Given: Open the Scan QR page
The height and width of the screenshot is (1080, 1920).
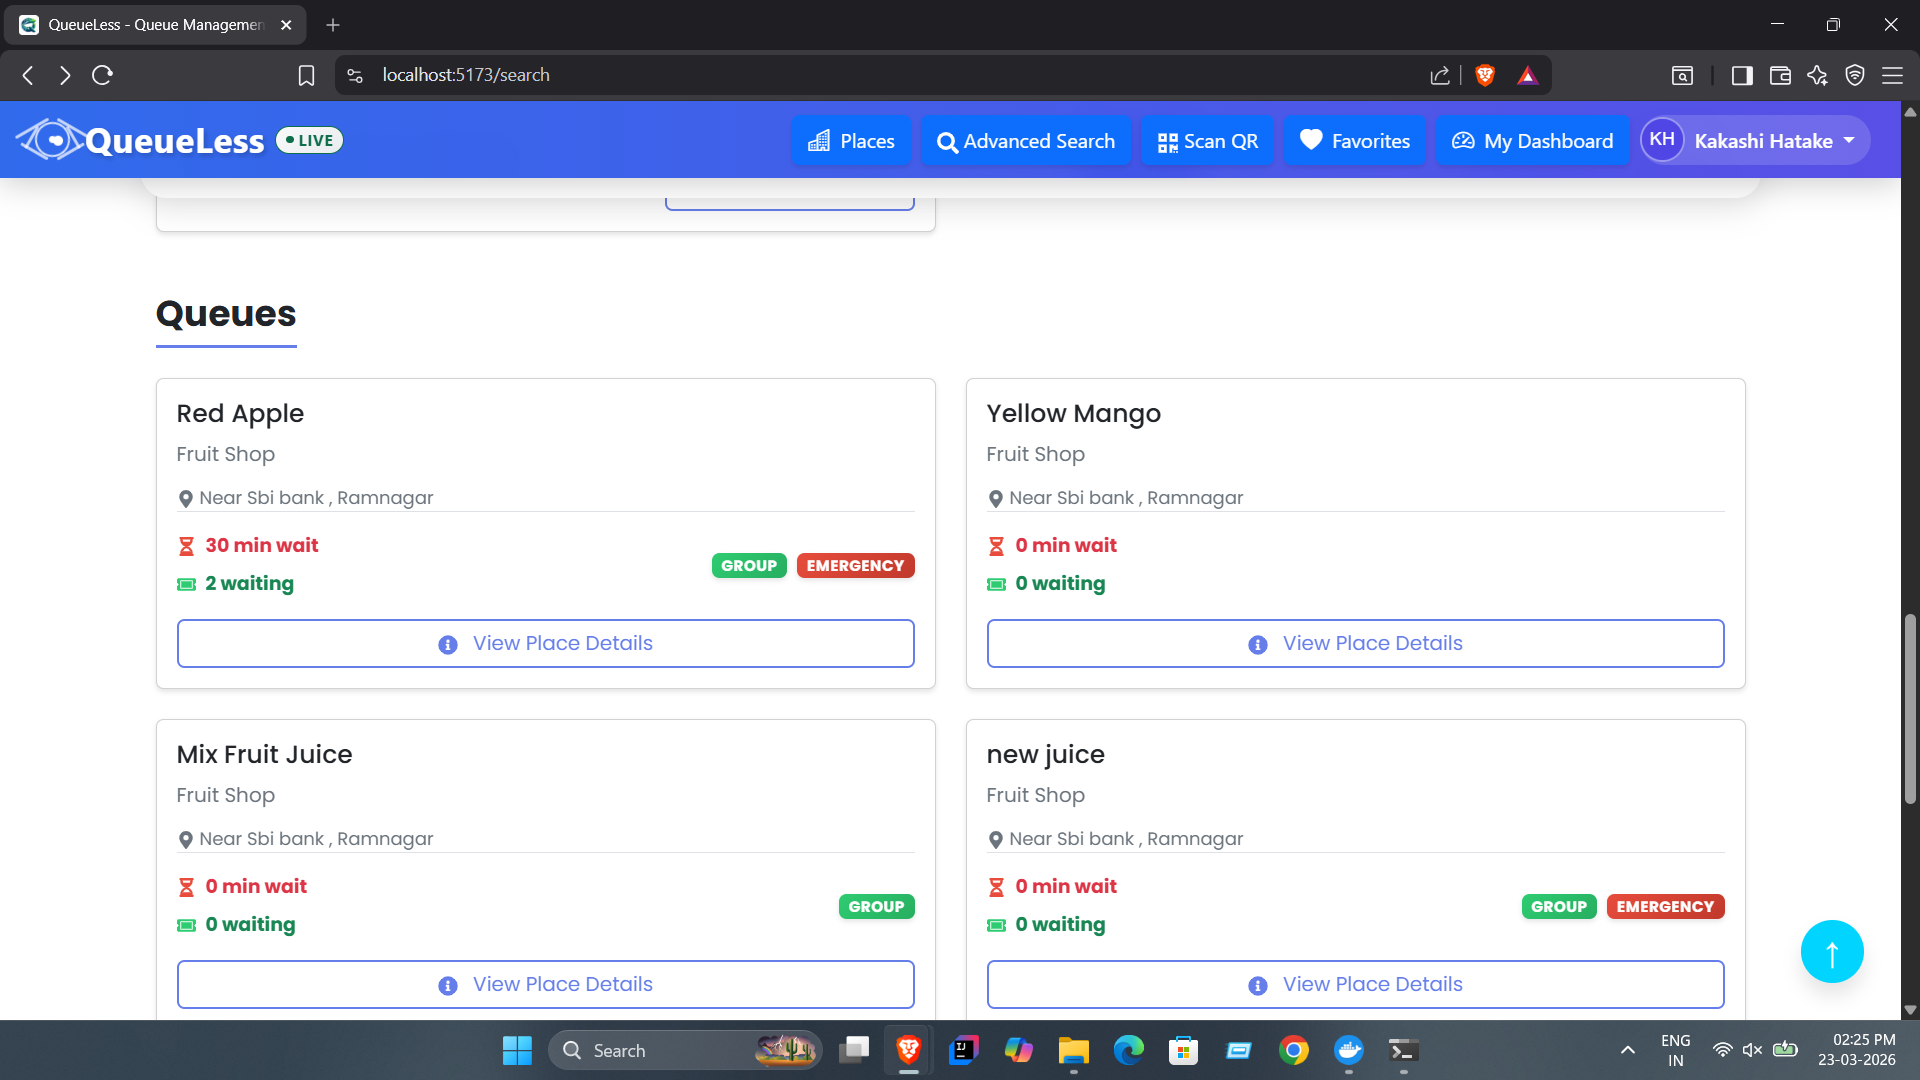Looking at the screenshot, I should click(1207, 141).
